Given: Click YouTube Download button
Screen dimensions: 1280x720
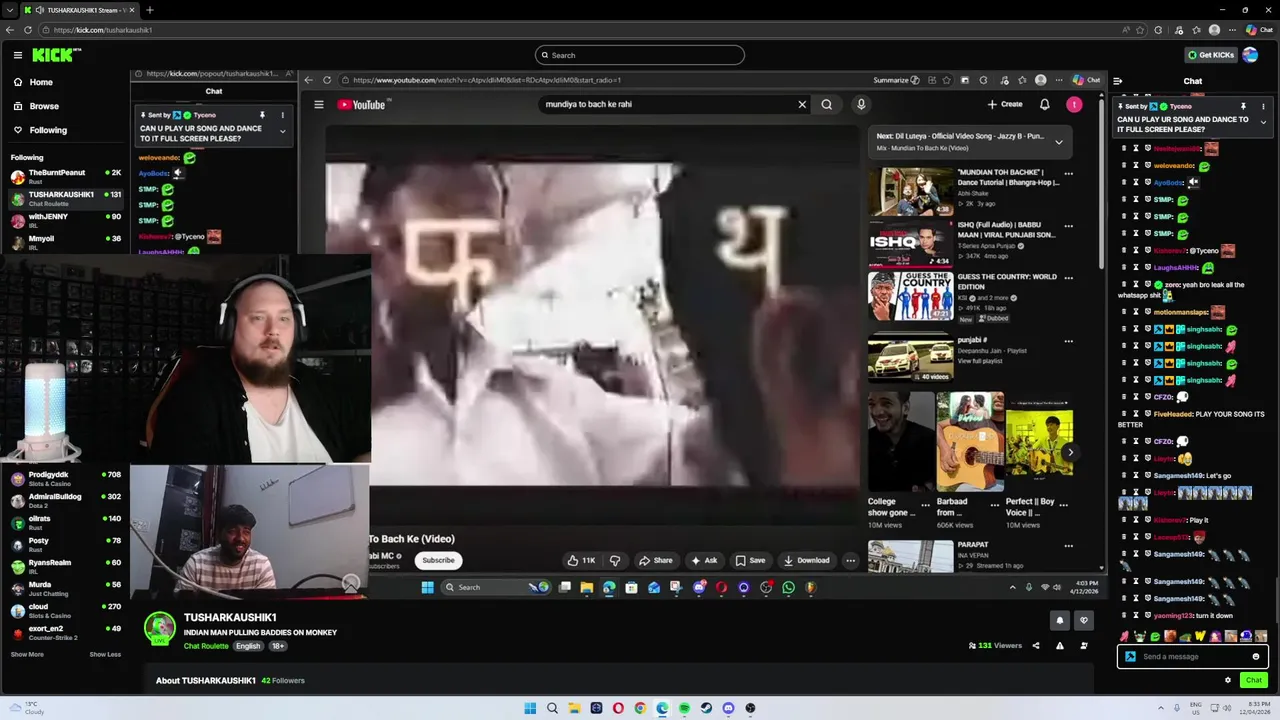Looking at the screenshot, I should tap(806, 560).
